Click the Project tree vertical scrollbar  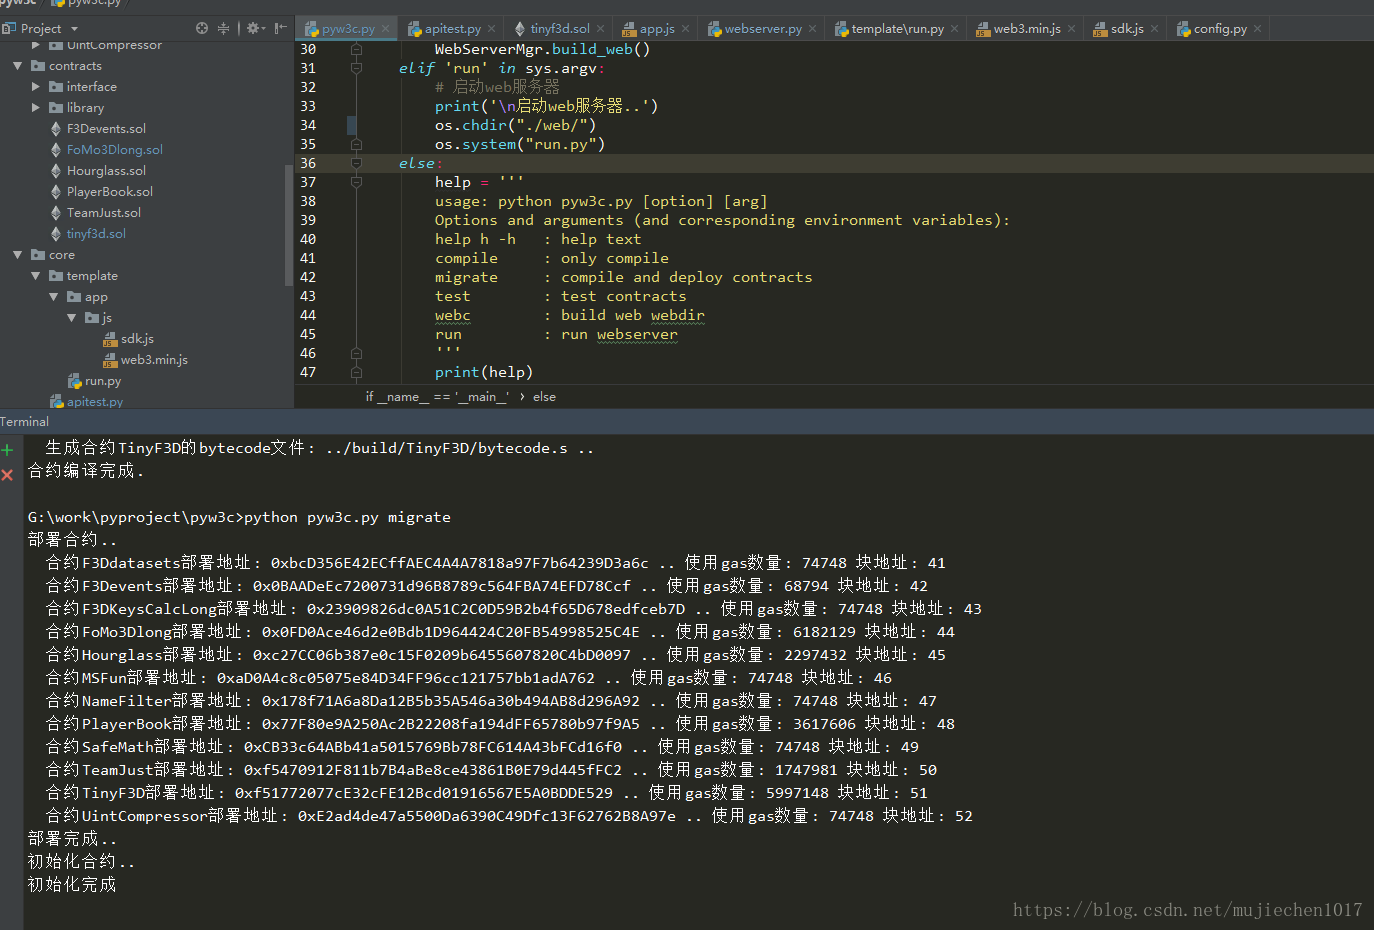[x=289, y=225]
